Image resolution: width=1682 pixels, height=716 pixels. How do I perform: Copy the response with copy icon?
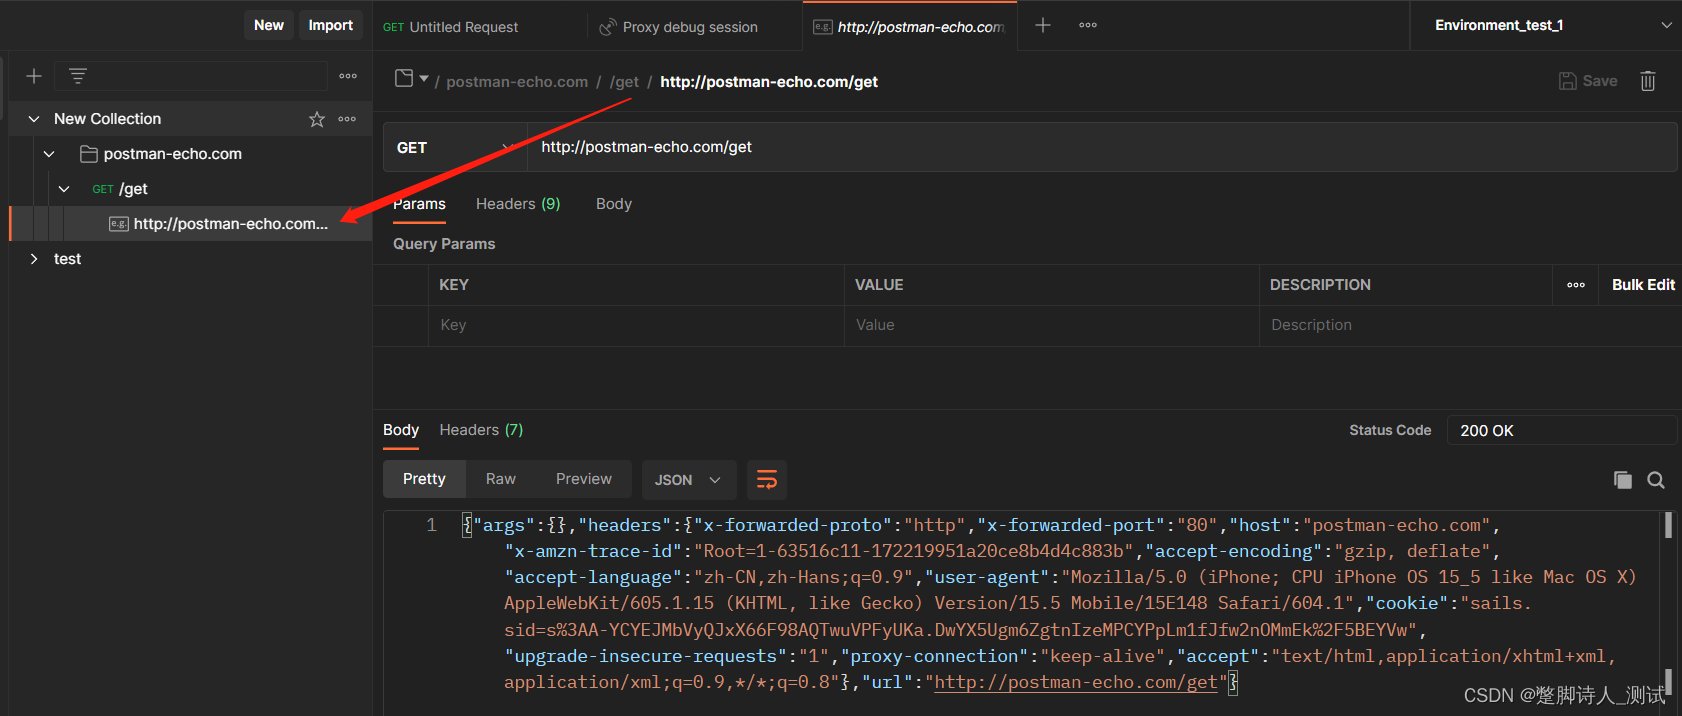tap(1622, 480)
